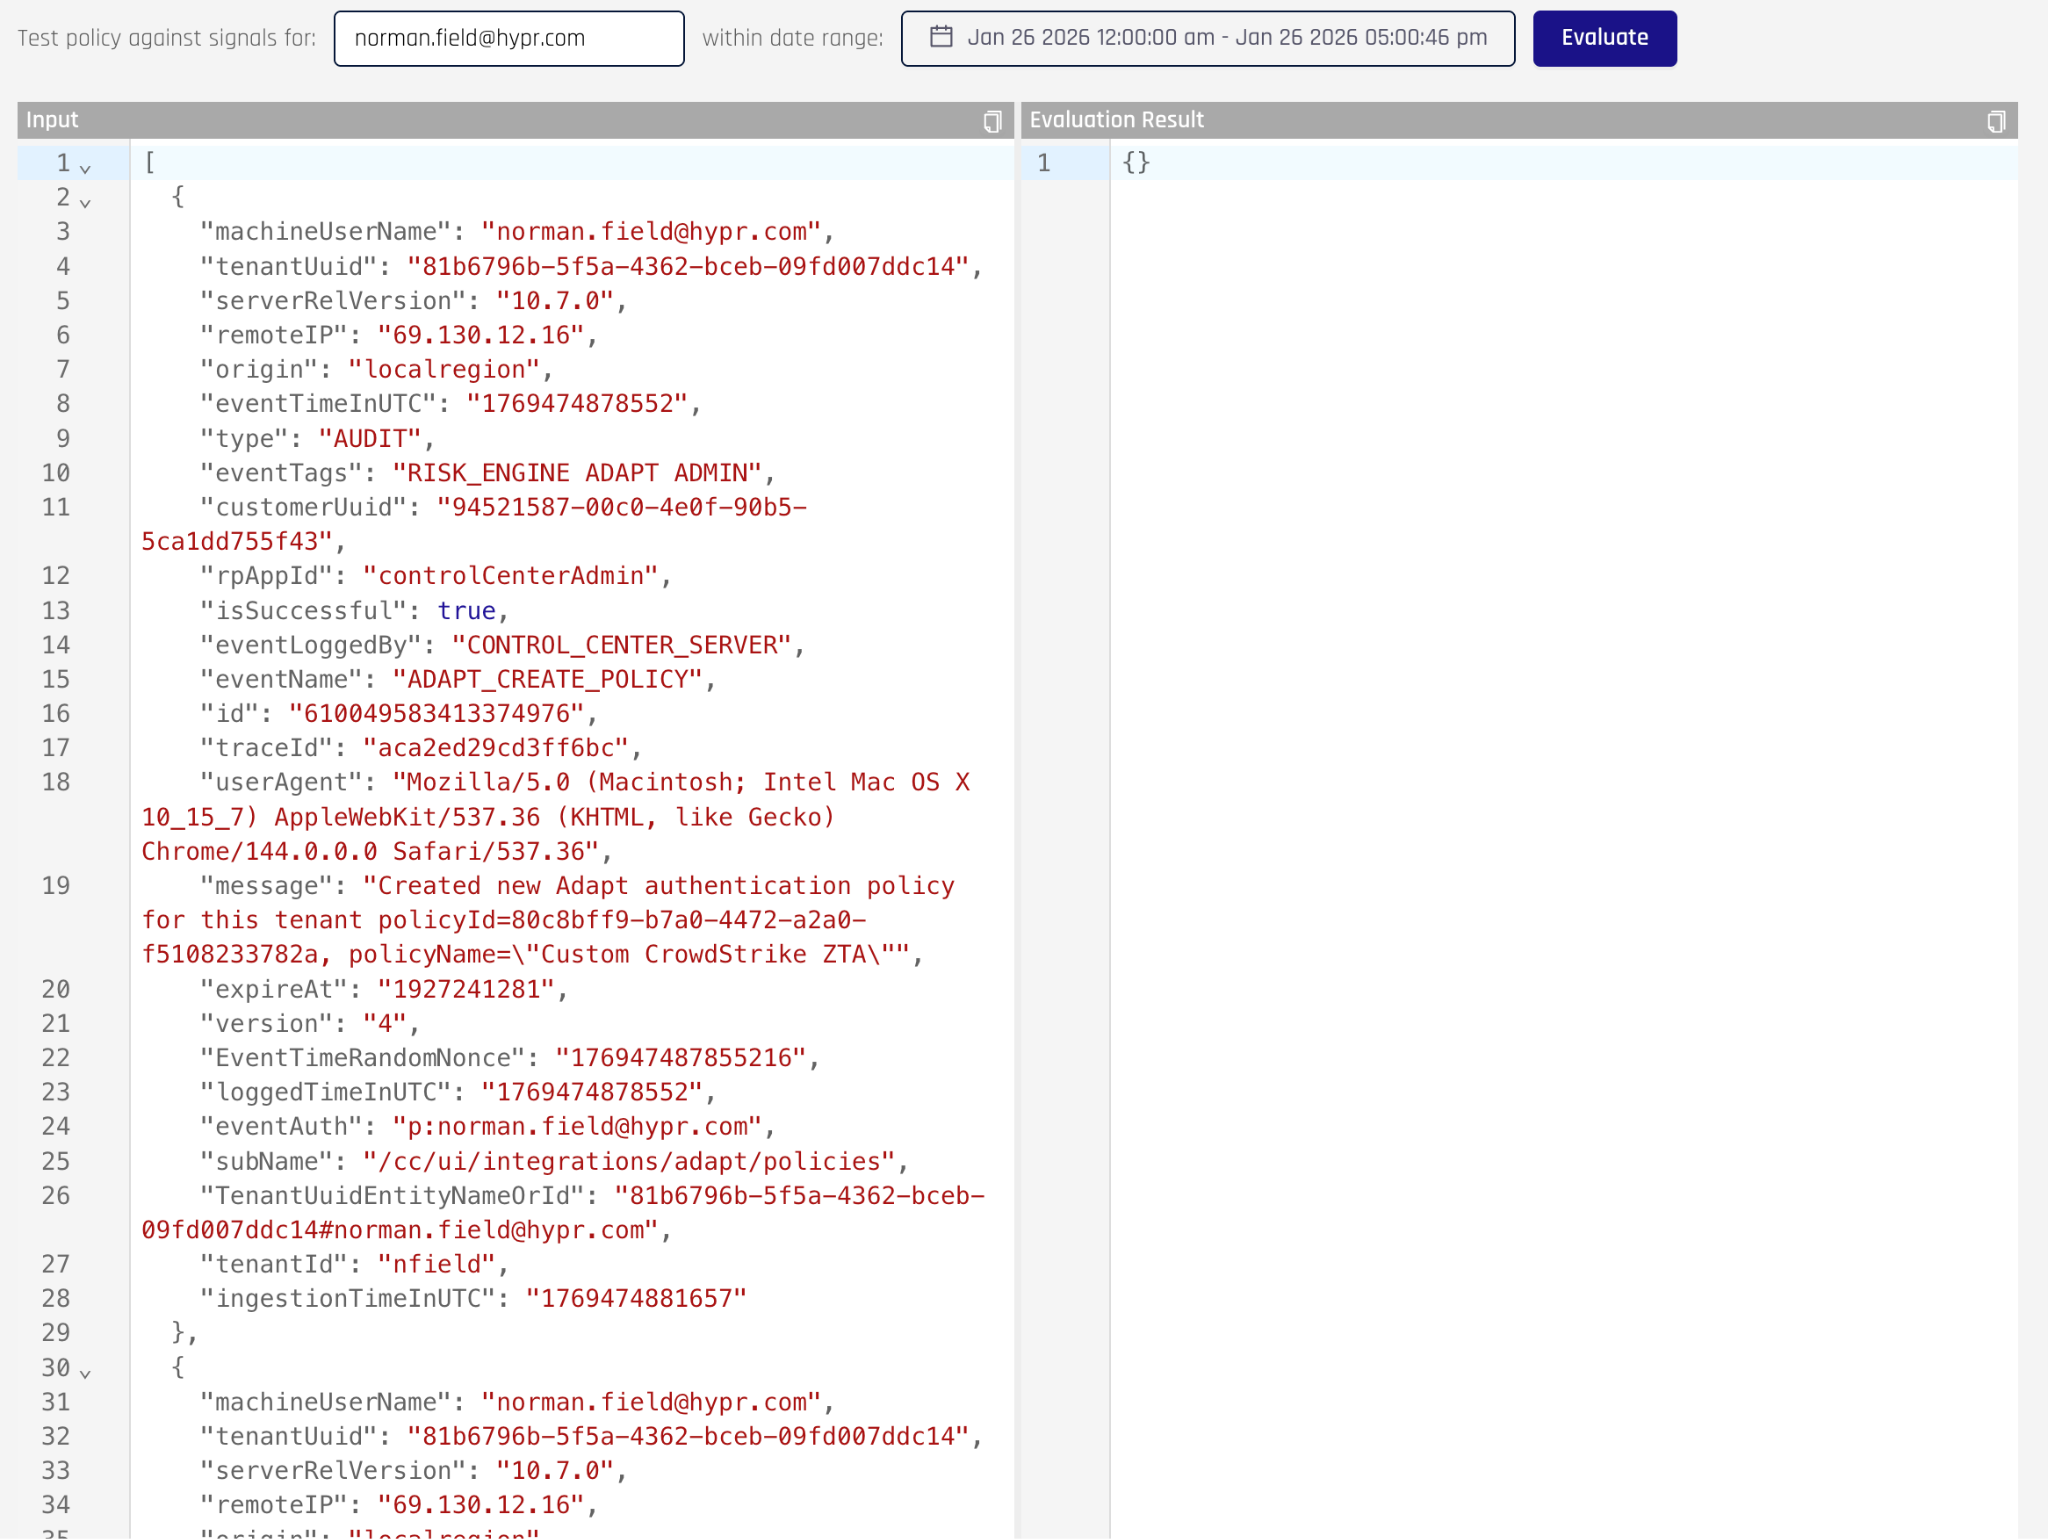Click the rpAppId controlCenterAdmin value
Viewport: 2048px width, 1539px height.
click(510, 576)
